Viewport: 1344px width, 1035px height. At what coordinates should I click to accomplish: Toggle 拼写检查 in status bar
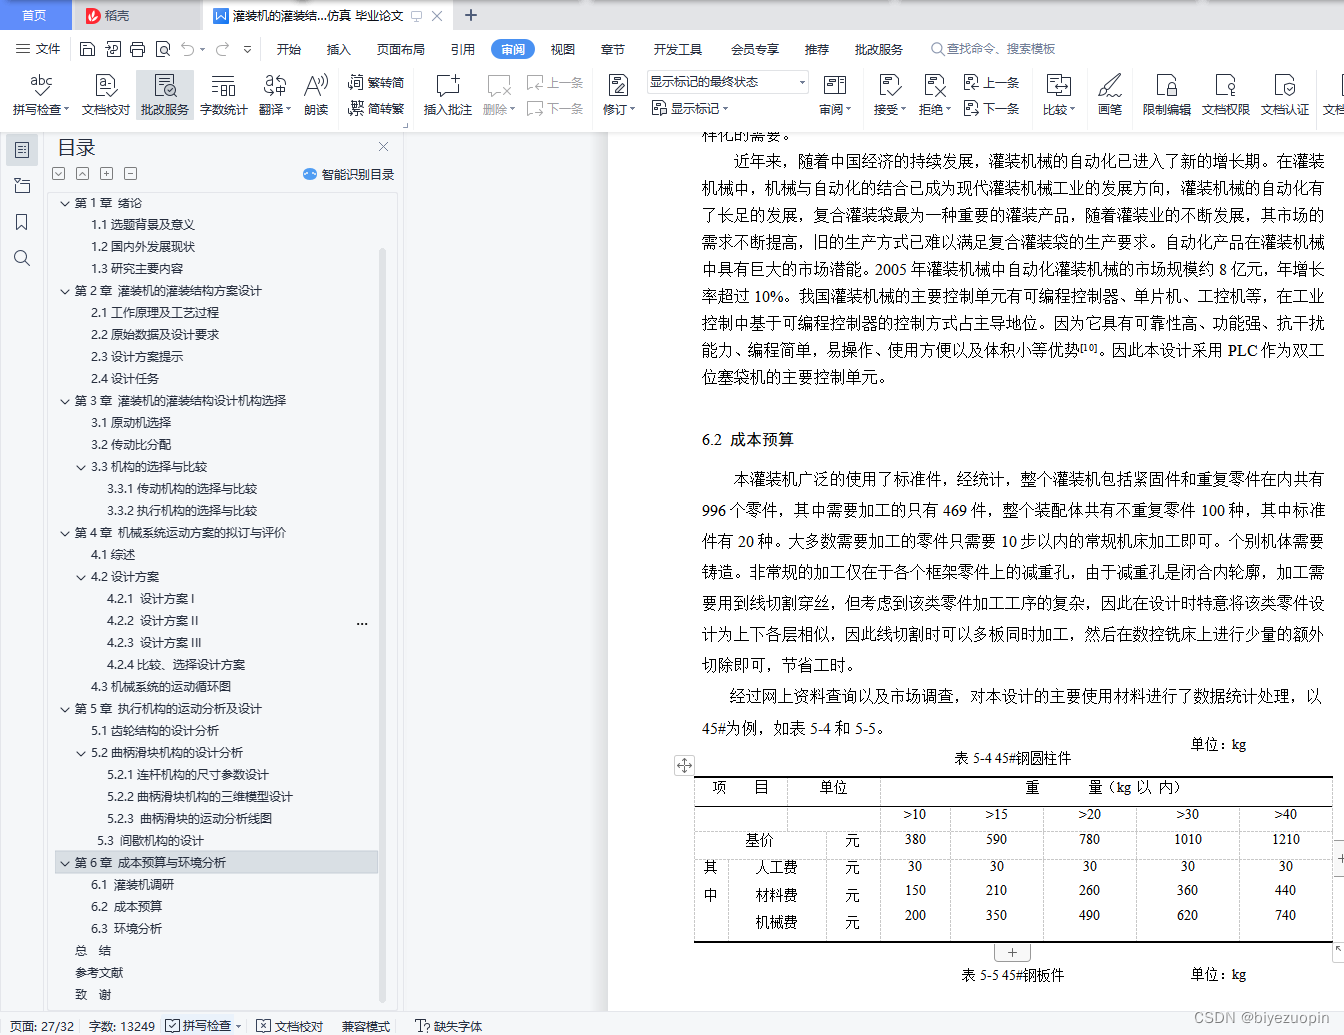coord(203,1026)
